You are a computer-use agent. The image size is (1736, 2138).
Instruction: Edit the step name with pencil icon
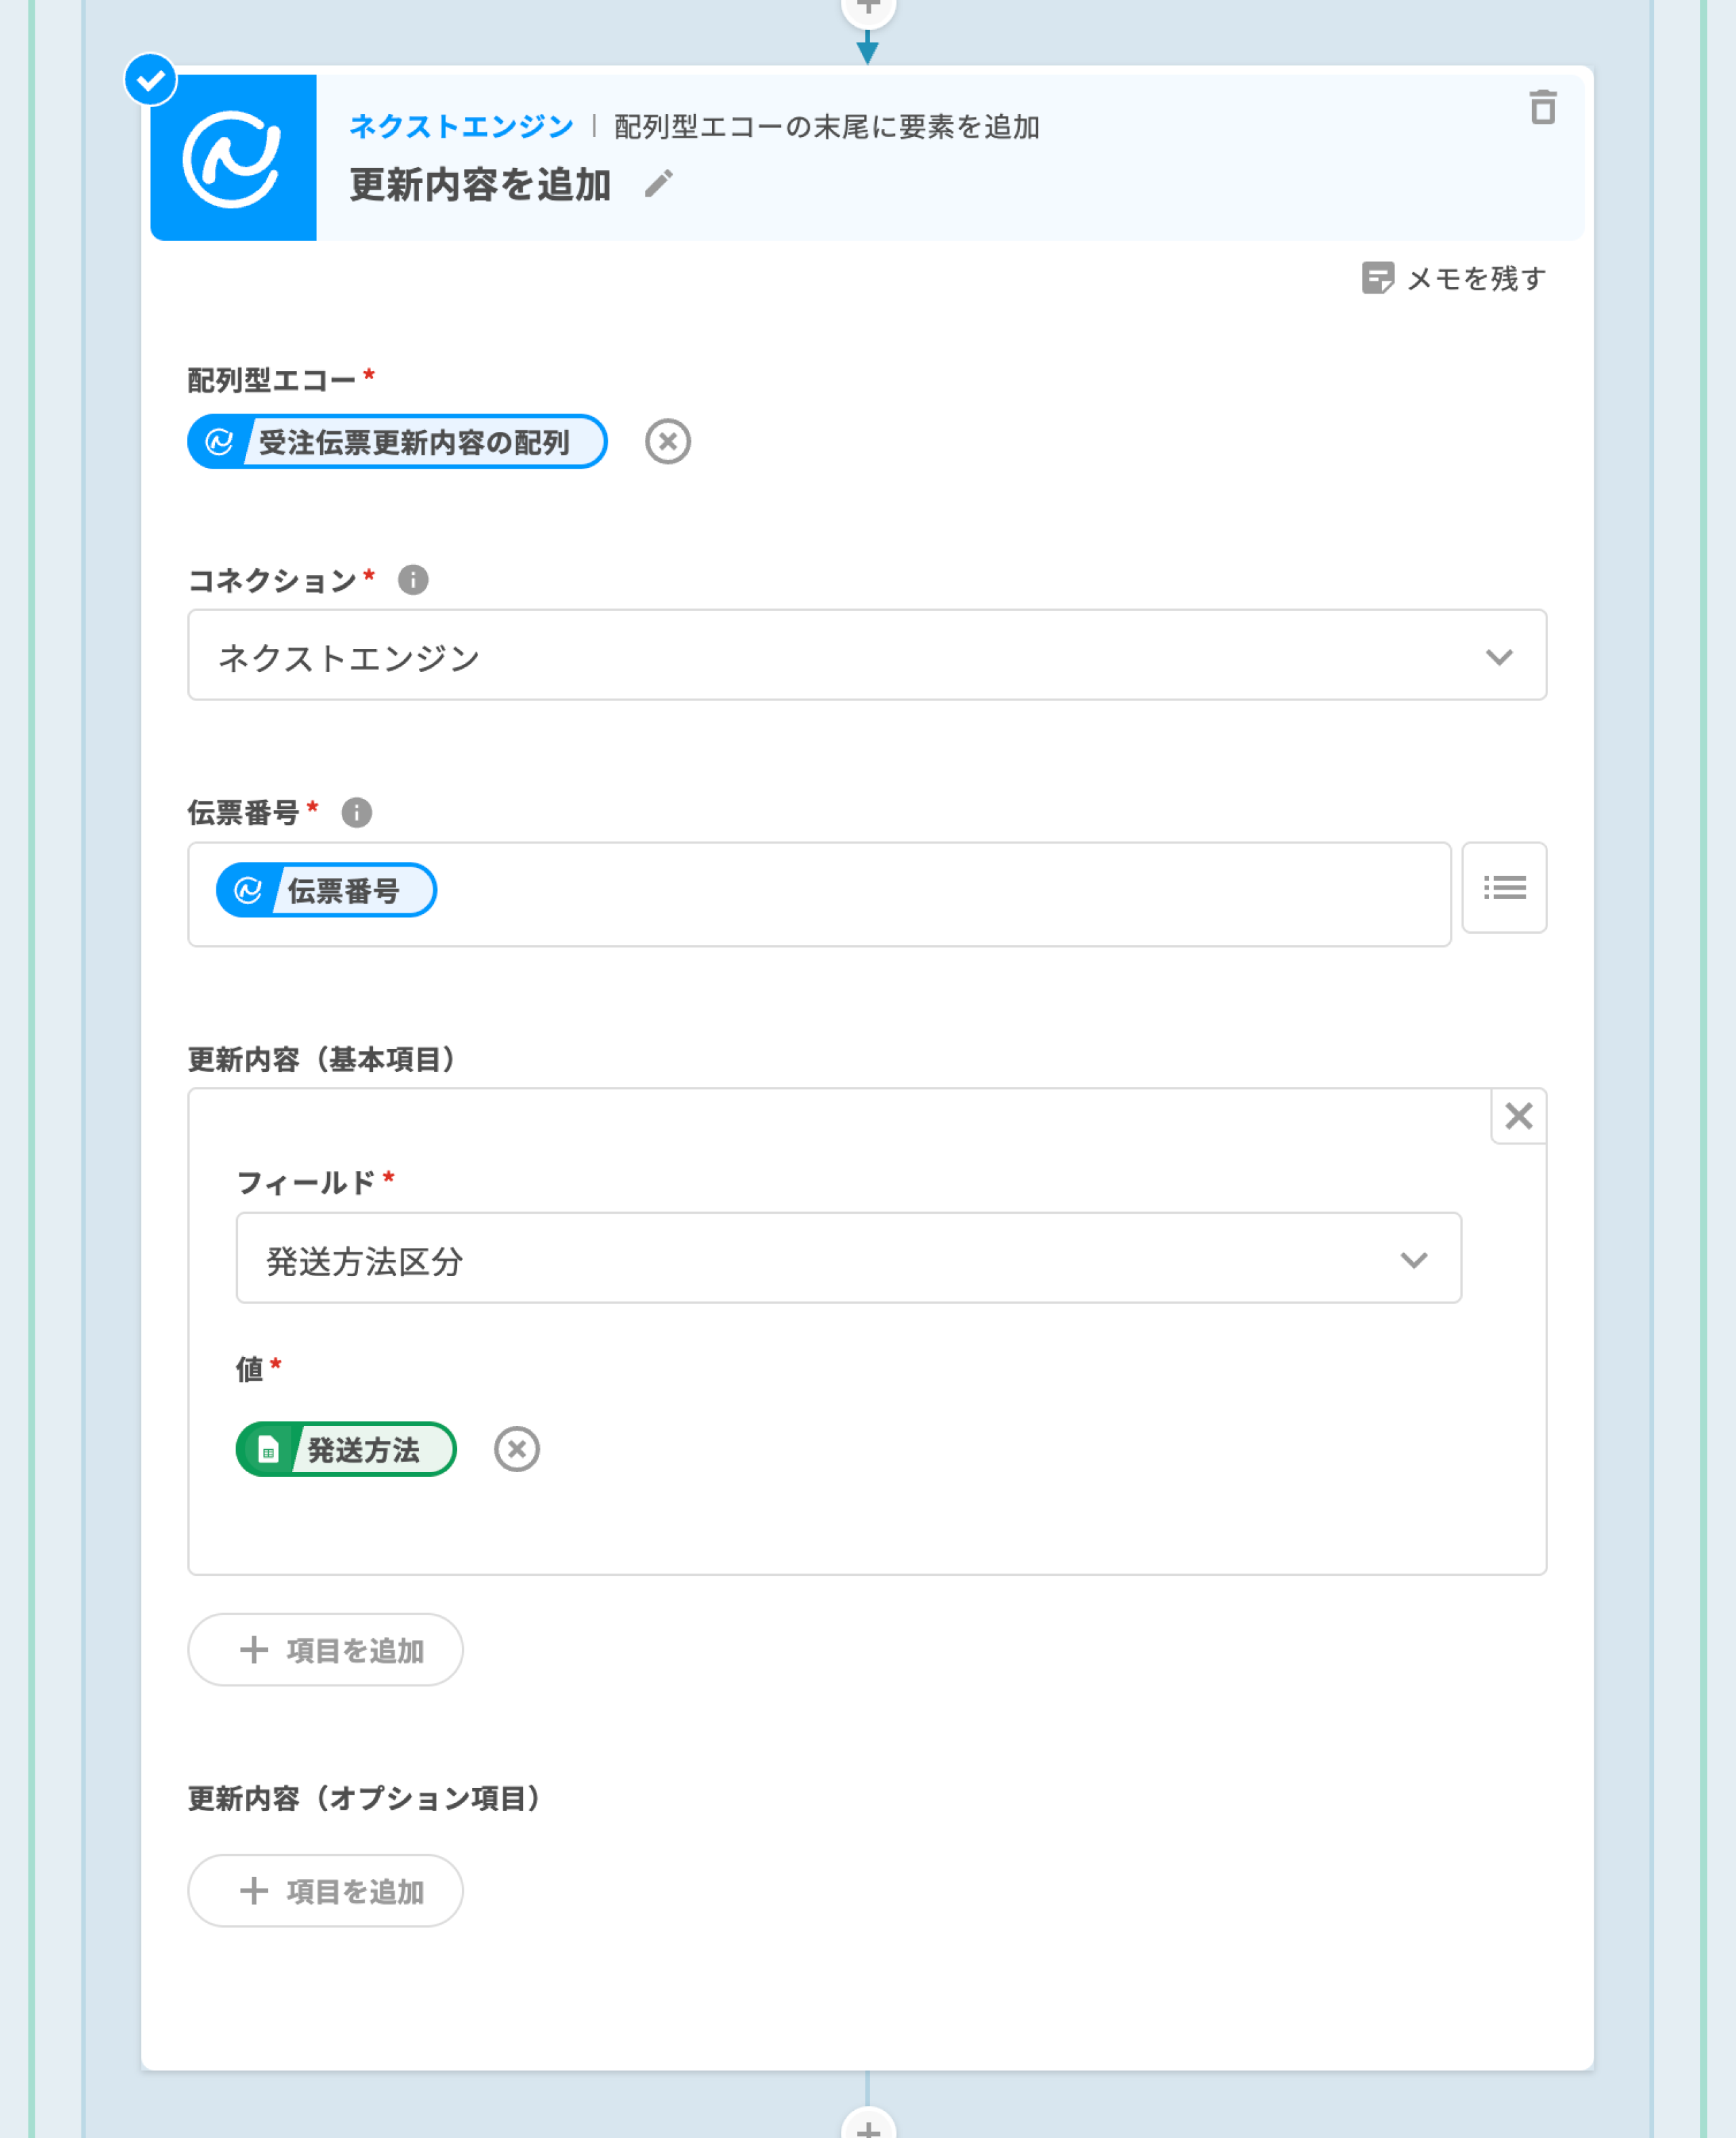tap(658, 184)
